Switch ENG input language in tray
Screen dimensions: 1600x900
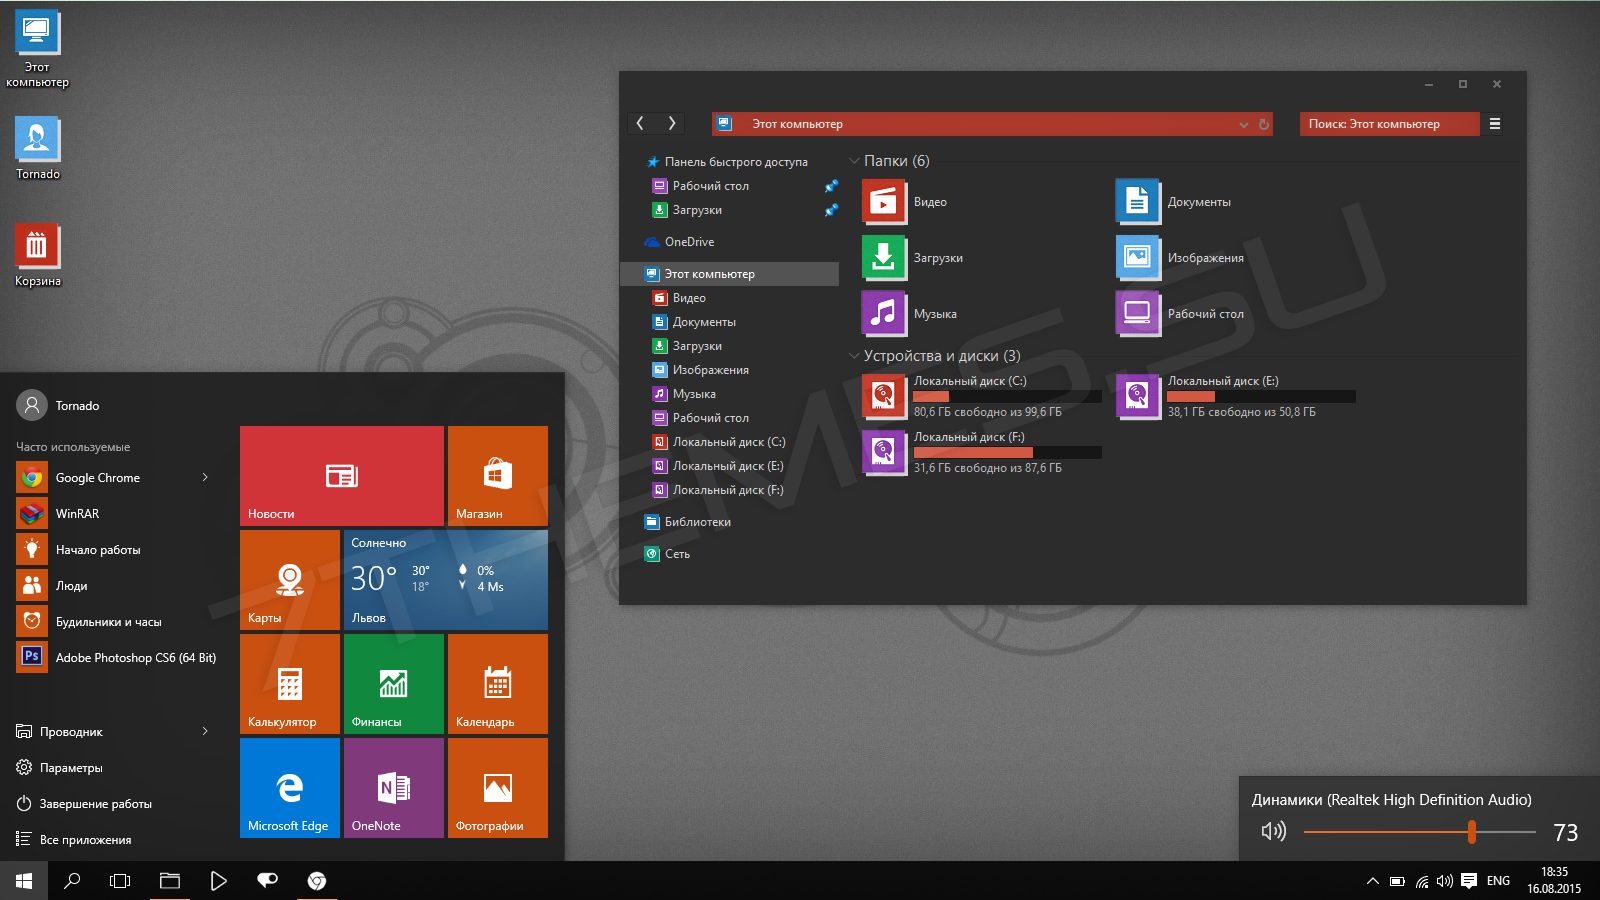click(1498, 881)
